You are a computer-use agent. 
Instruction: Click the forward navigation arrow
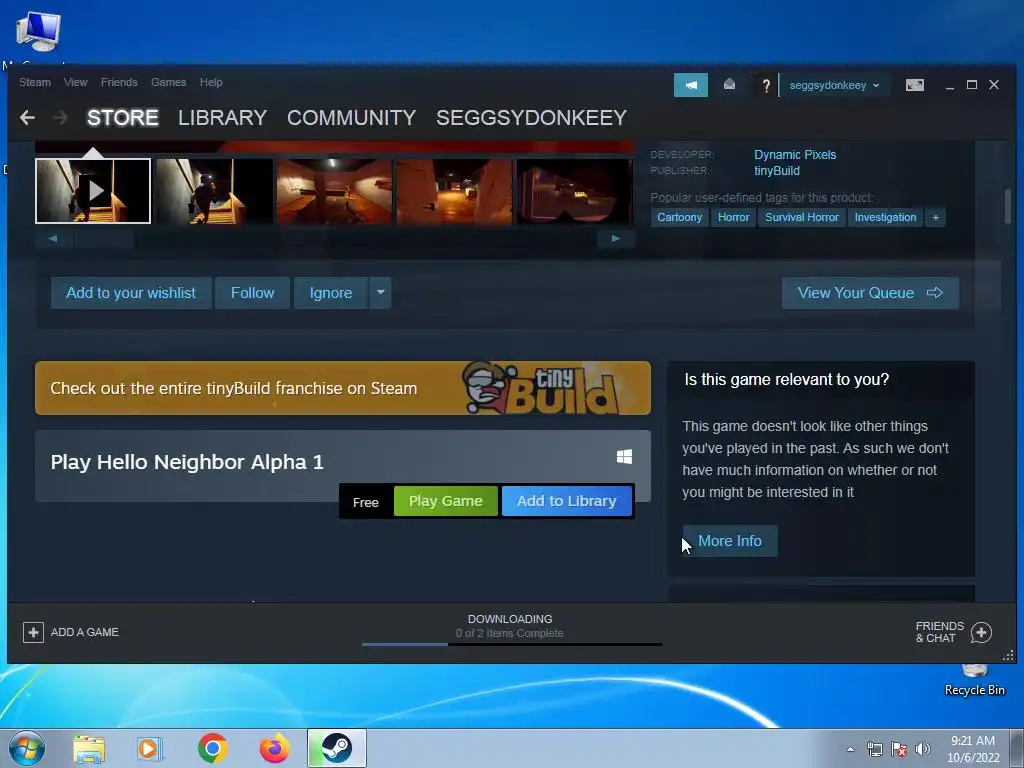tap(60, 118)
